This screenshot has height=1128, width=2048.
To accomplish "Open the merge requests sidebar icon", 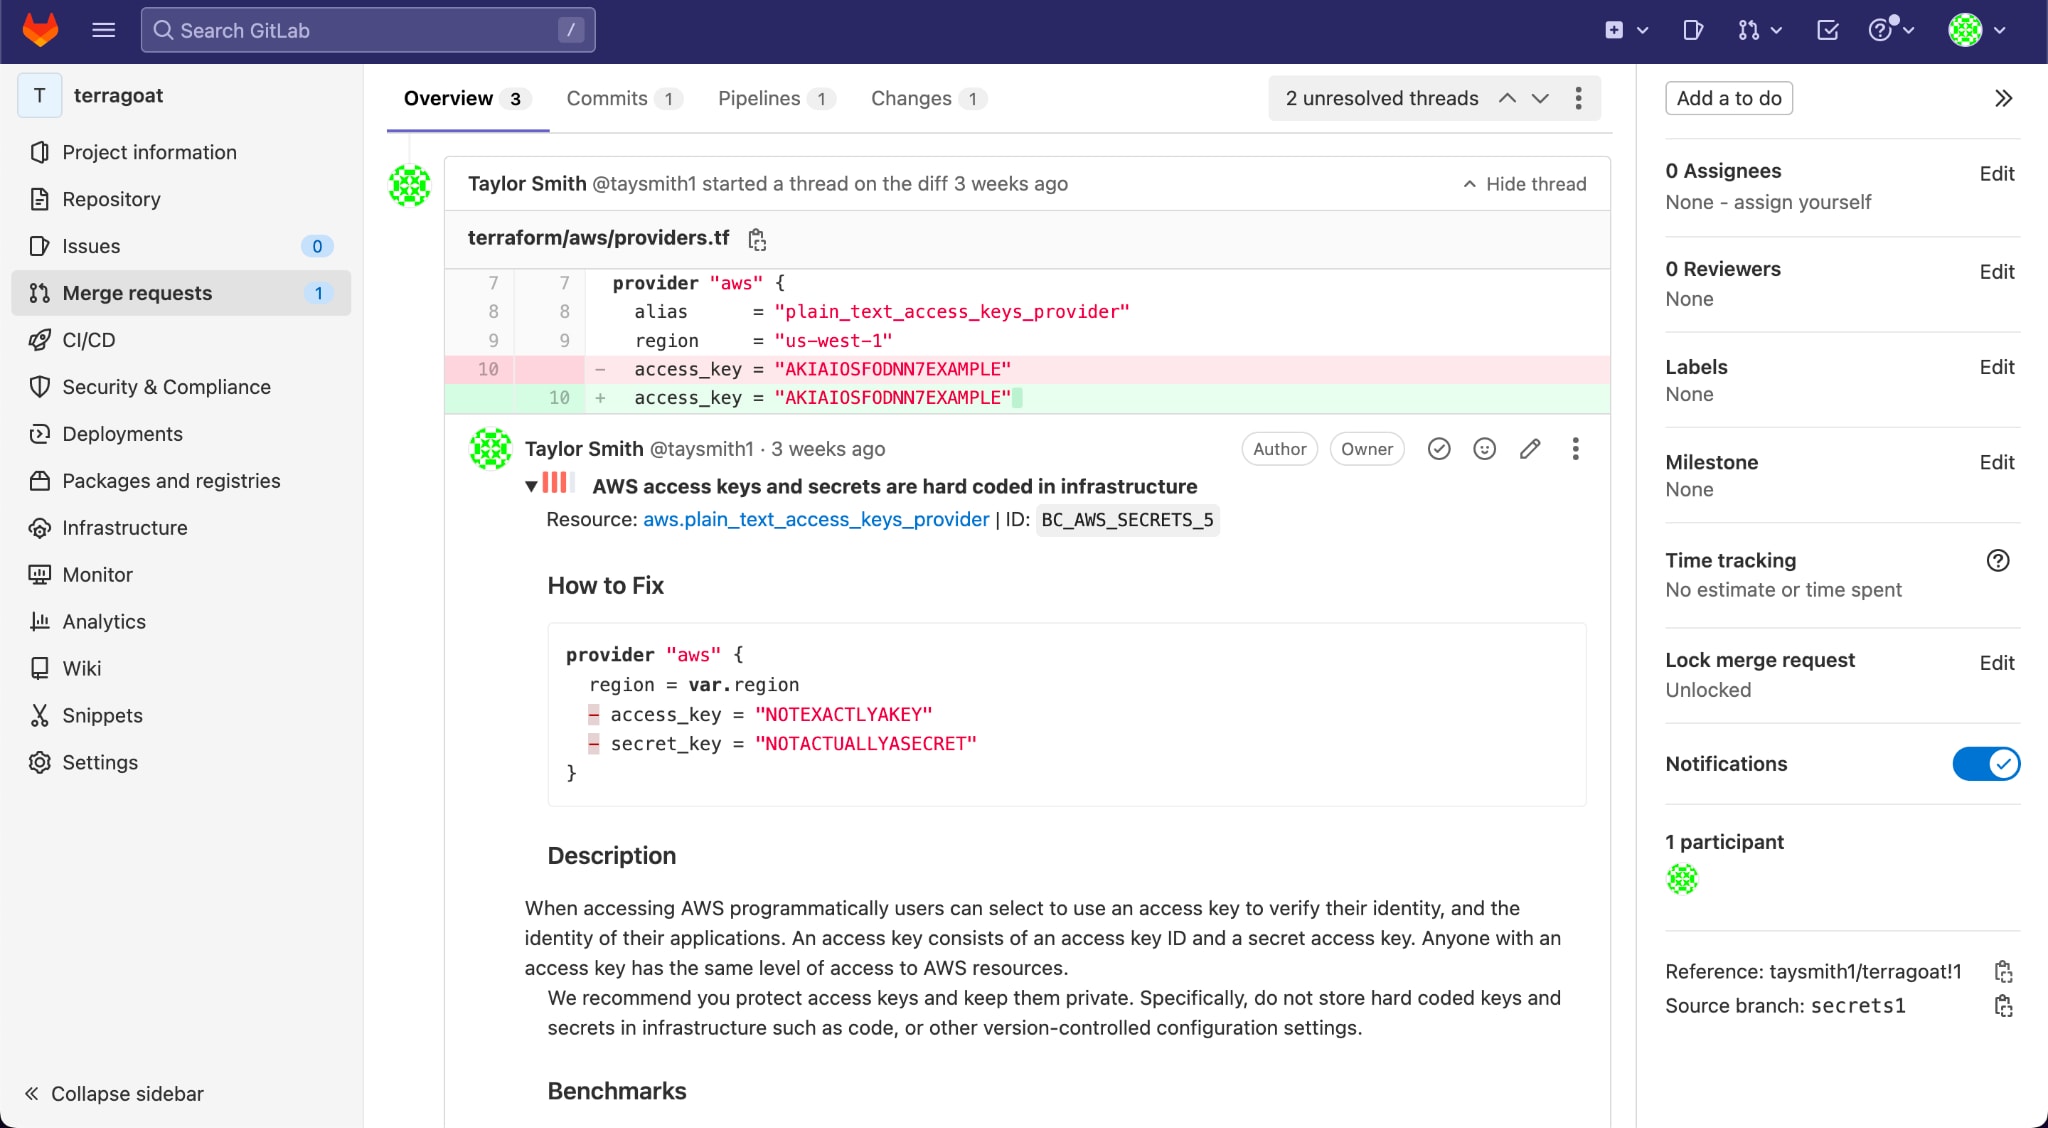I will pos(39,293).
